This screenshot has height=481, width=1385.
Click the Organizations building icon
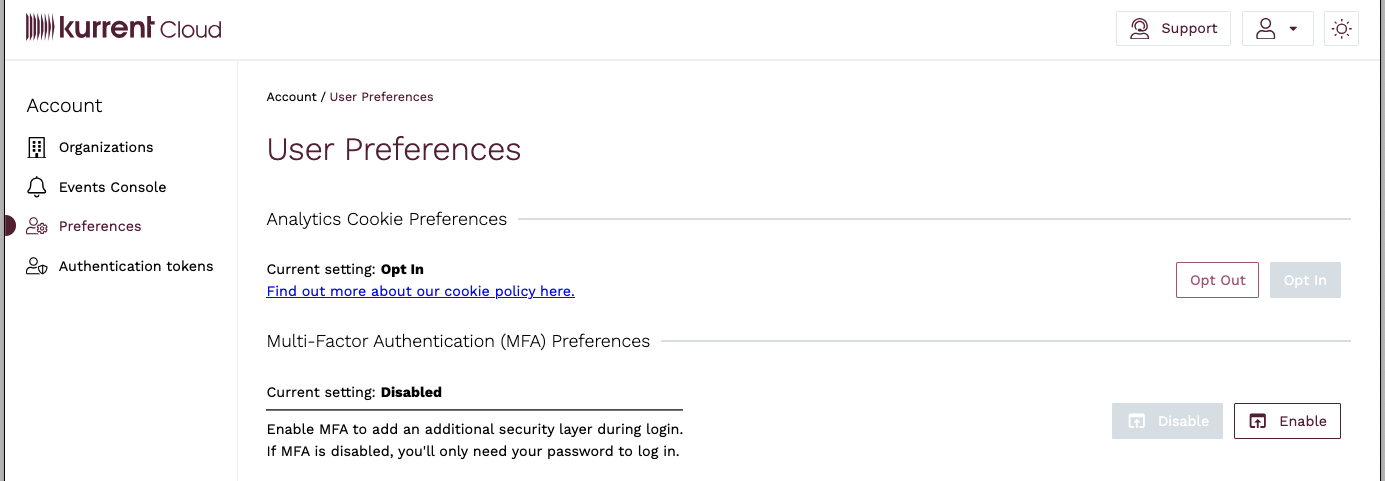(x=37, y=148)
